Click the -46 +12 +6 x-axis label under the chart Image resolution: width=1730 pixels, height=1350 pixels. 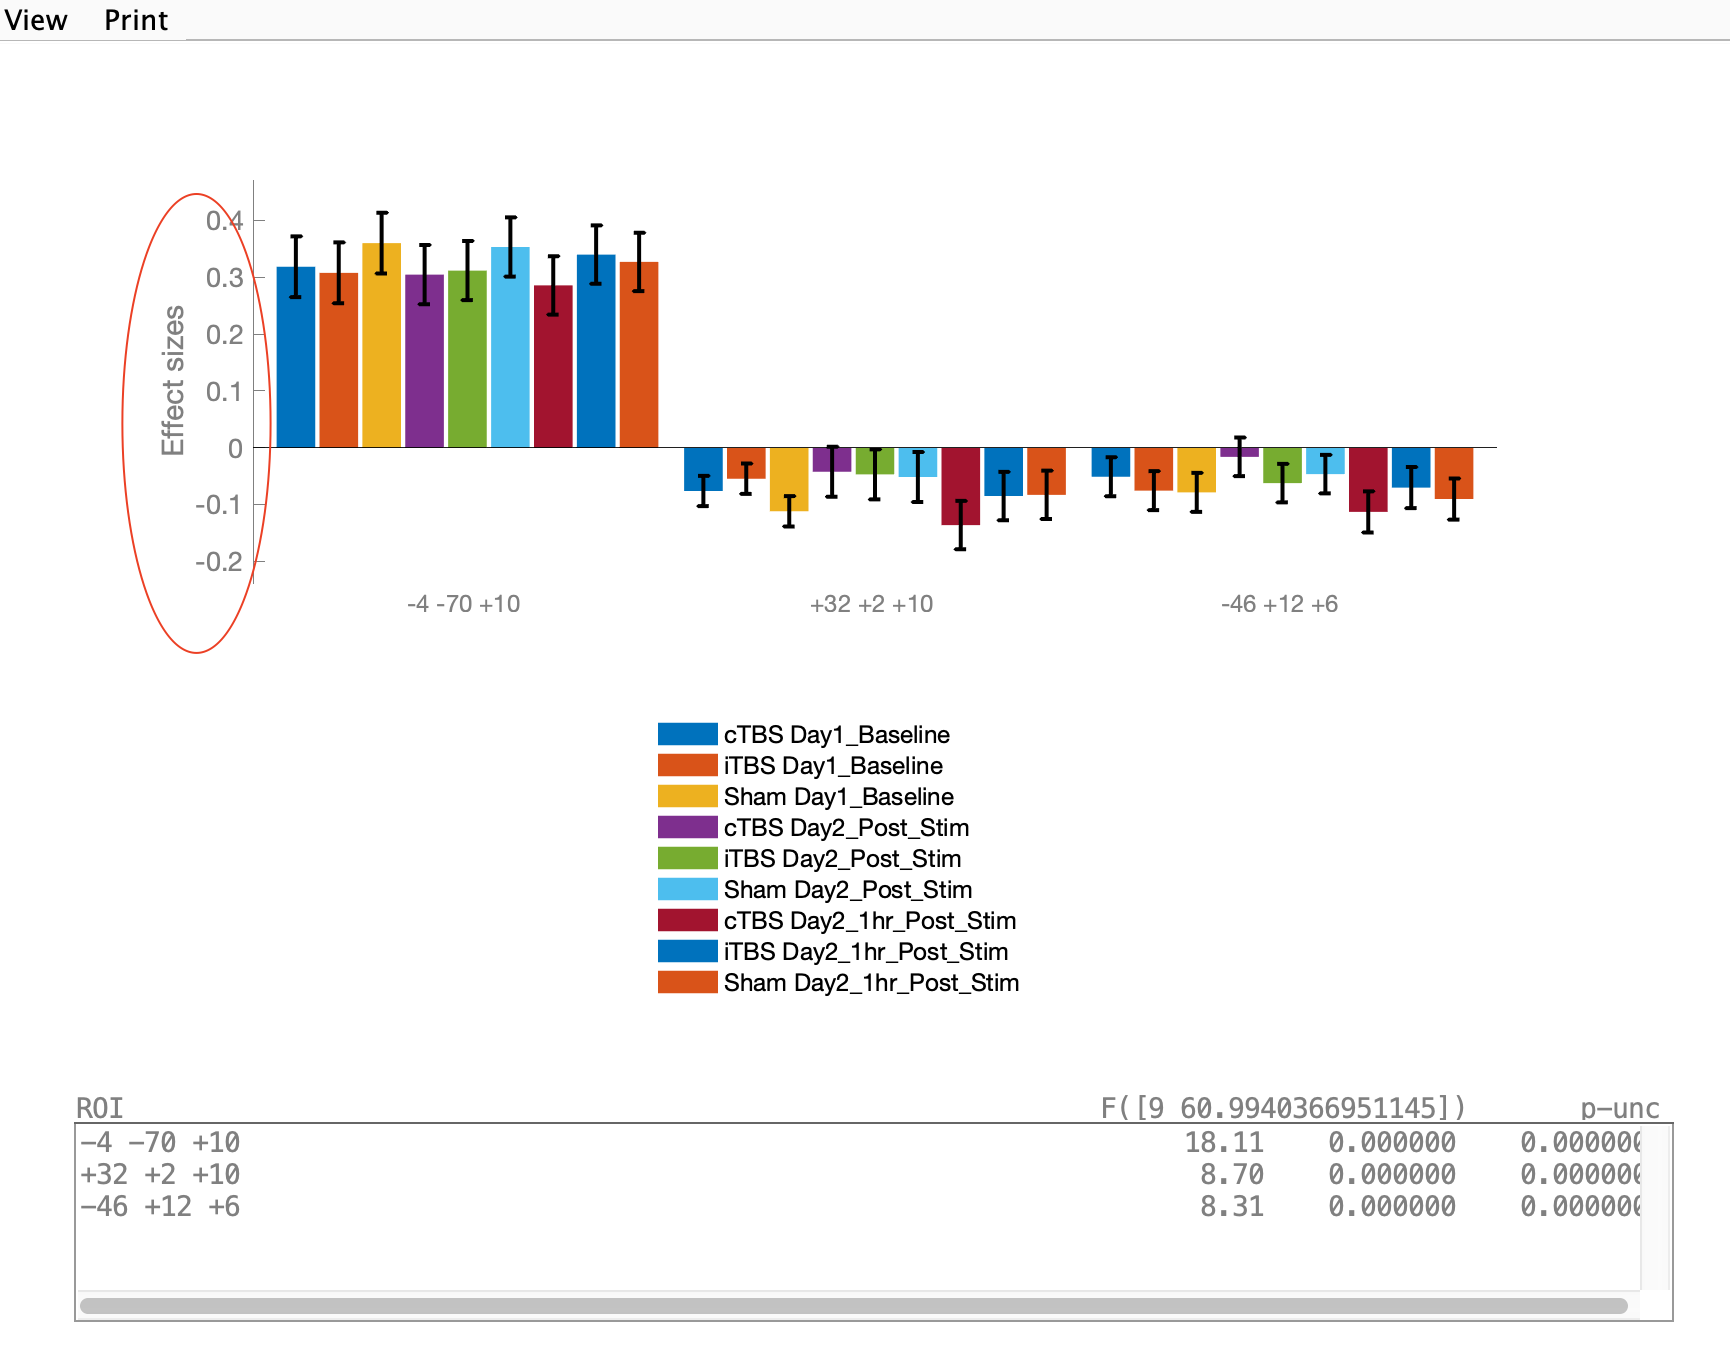(1279, 604)
